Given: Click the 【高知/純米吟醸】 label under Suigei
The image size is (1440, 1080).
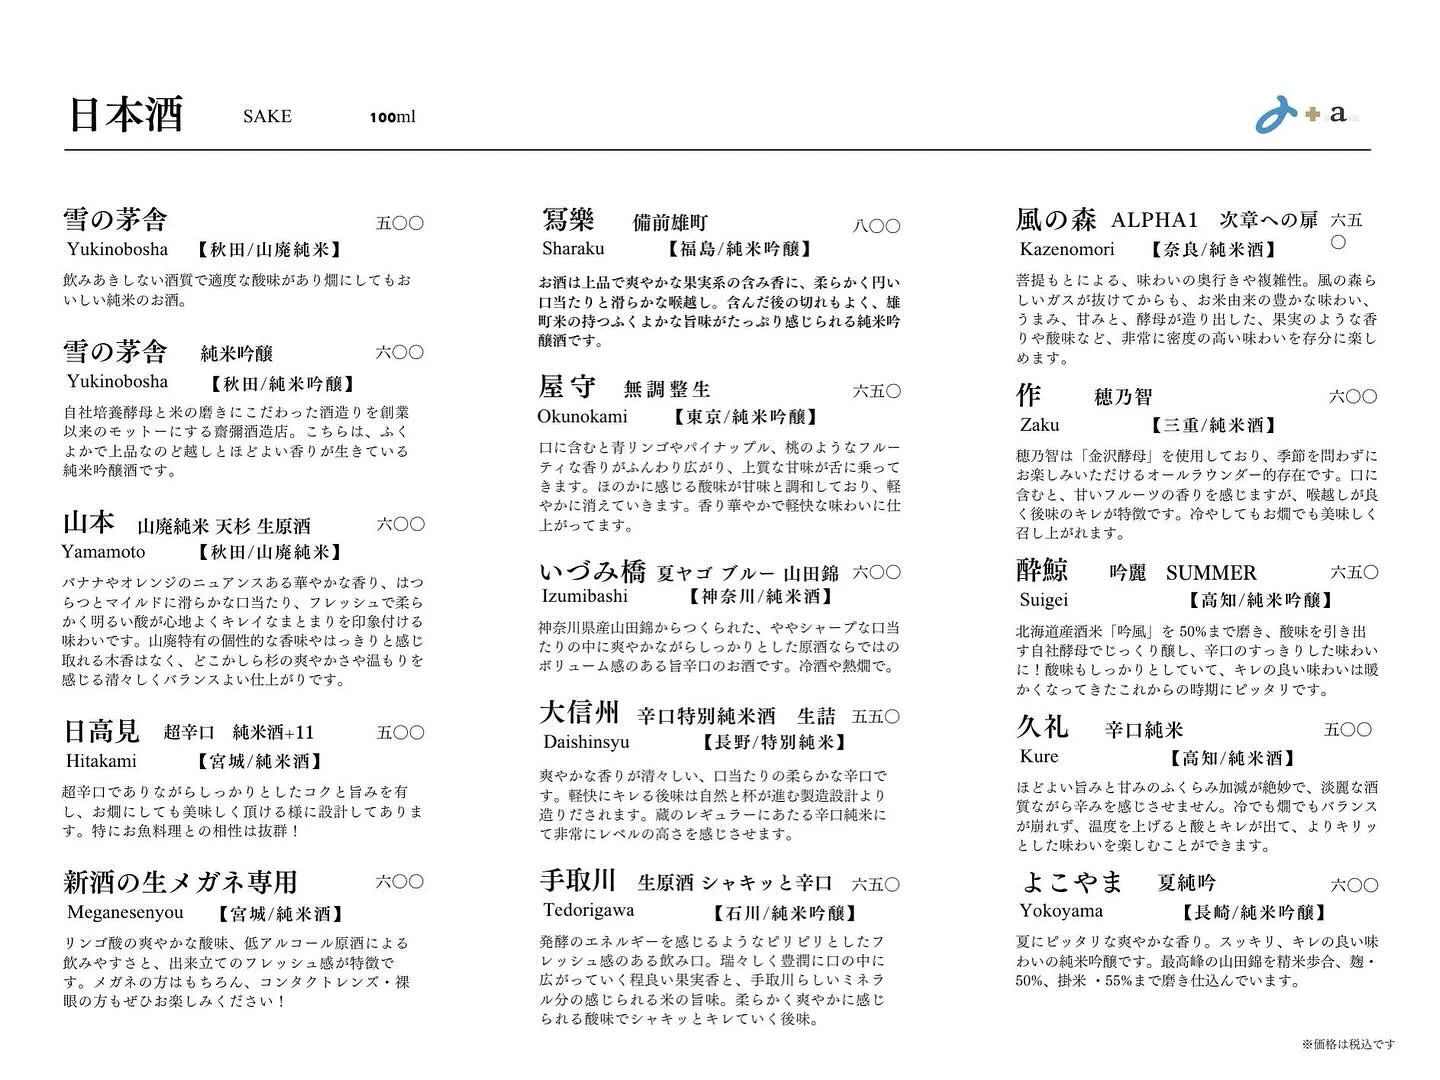Looking at the screenshot, I should [1260, 601].
